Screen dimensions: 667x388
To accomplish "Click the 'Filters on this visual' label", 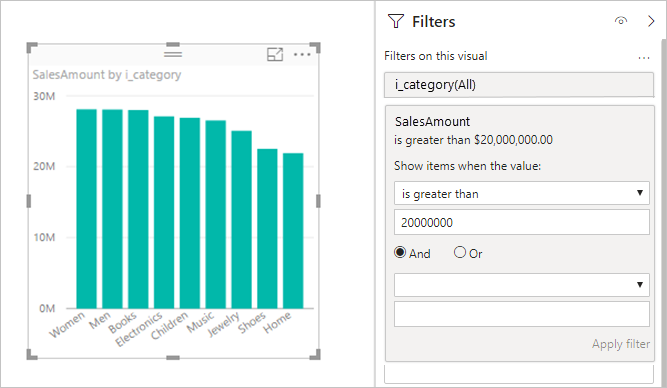I will tap(436, 56).
